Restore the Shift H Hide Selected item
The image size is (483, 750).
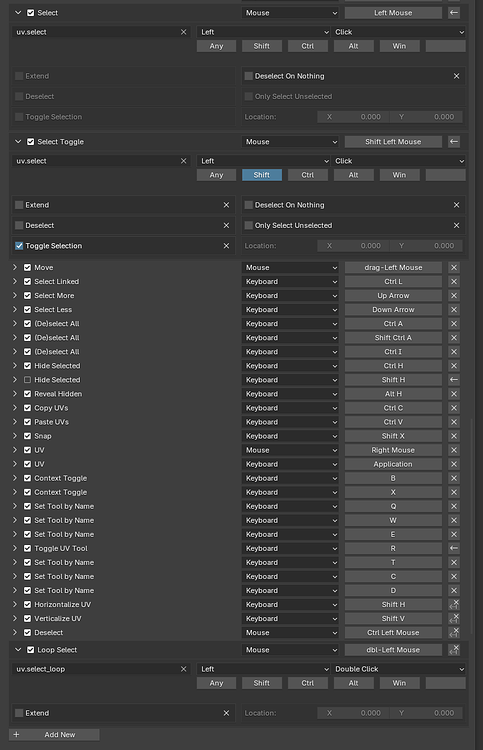(x=454, y=380)
